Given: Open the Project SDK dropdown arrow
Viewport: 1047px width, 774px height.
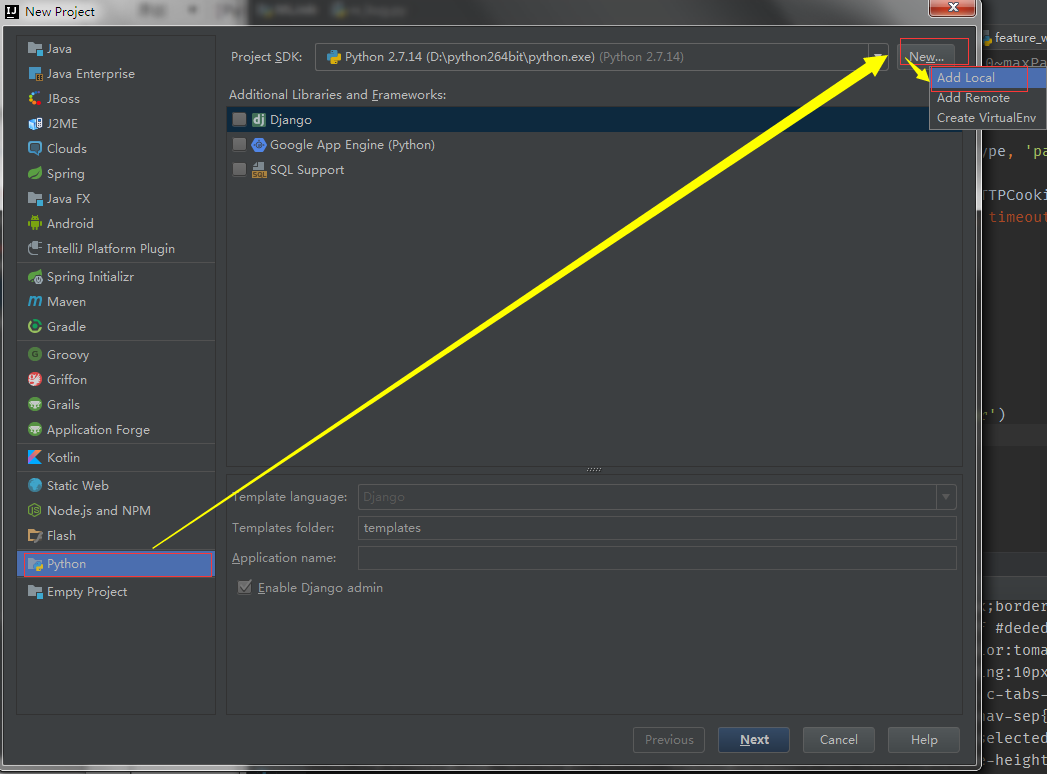Looking at the screenshot, I should (x=878, y=57).
